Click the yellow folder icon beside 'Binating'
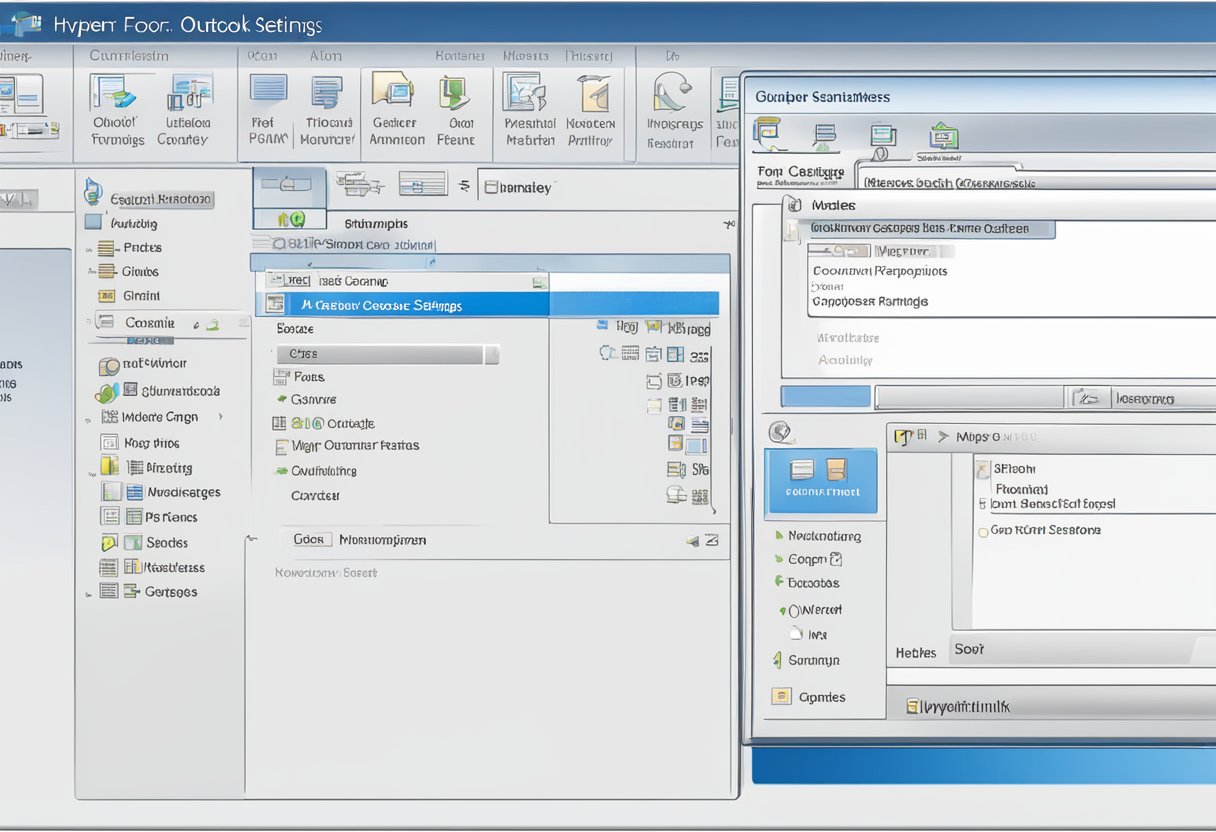 coord(109,466)
